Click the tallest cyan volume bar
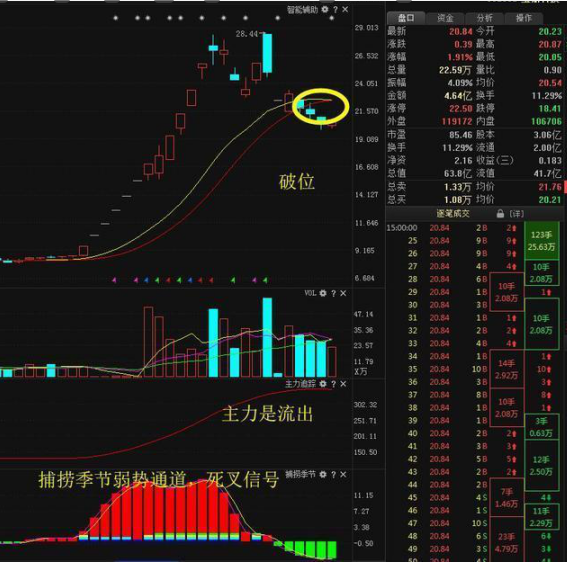The width and height of the screenshot is (567, 563). (267, 337)
